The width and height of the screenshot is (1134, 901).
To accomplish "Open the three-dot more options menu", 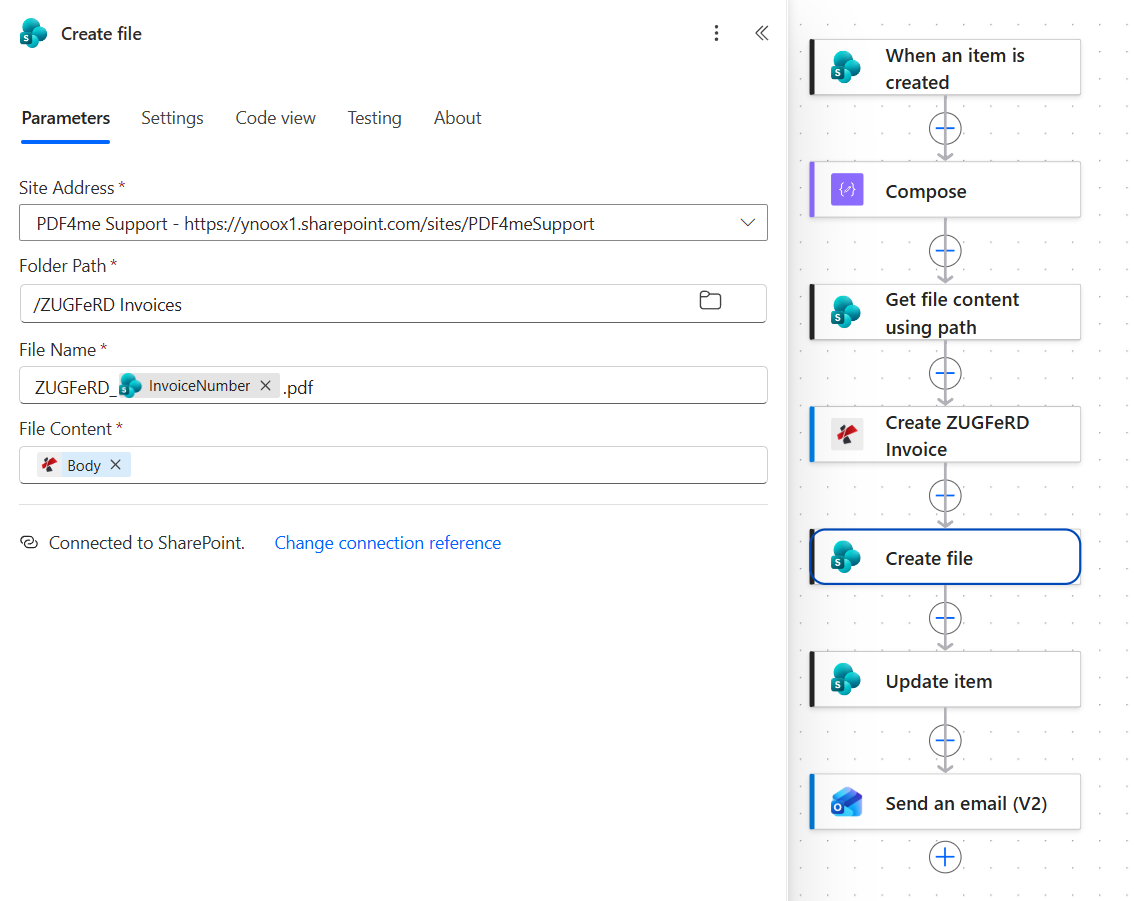I will (716, 33).
